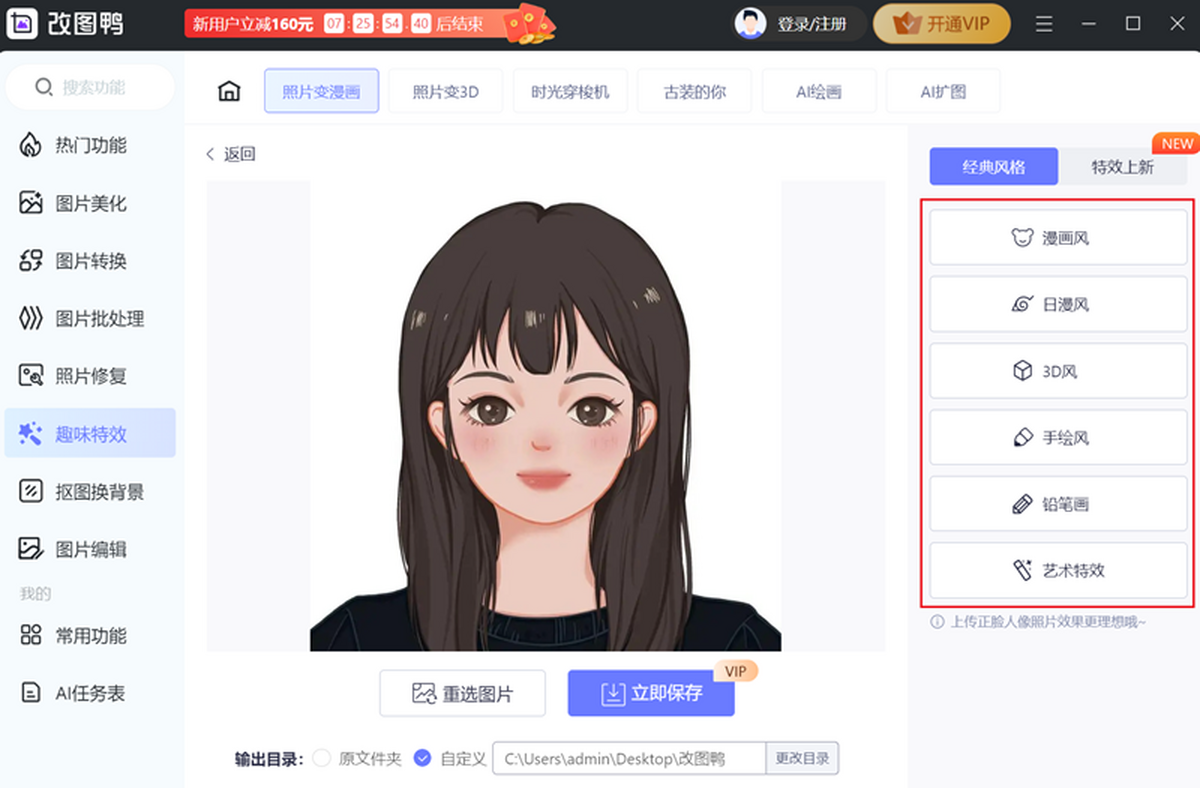Apply the 漫画风 style

click(1057, 237)
